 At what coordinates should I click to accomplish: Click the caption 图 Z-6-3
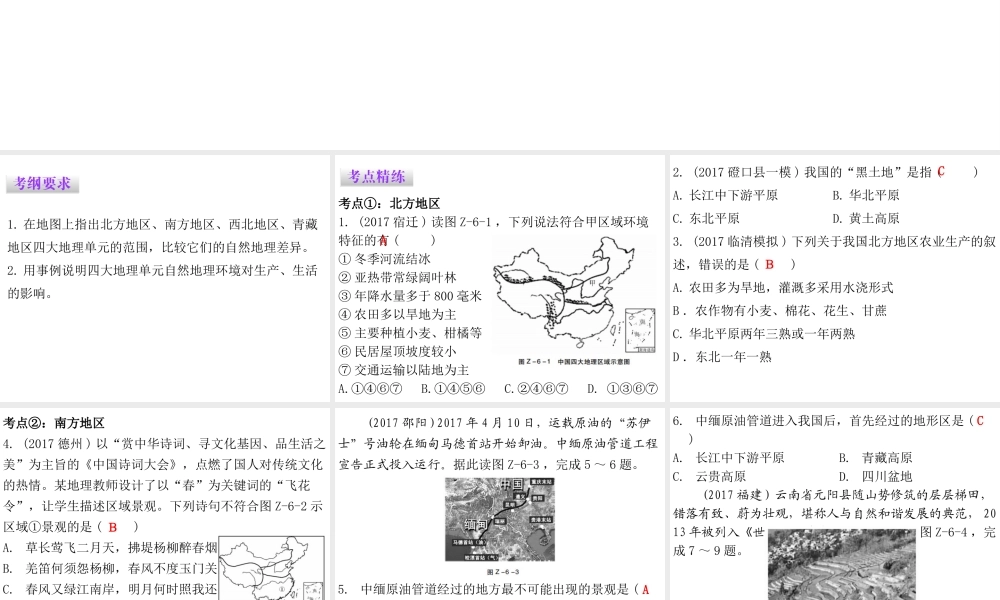tap(503, 572)
